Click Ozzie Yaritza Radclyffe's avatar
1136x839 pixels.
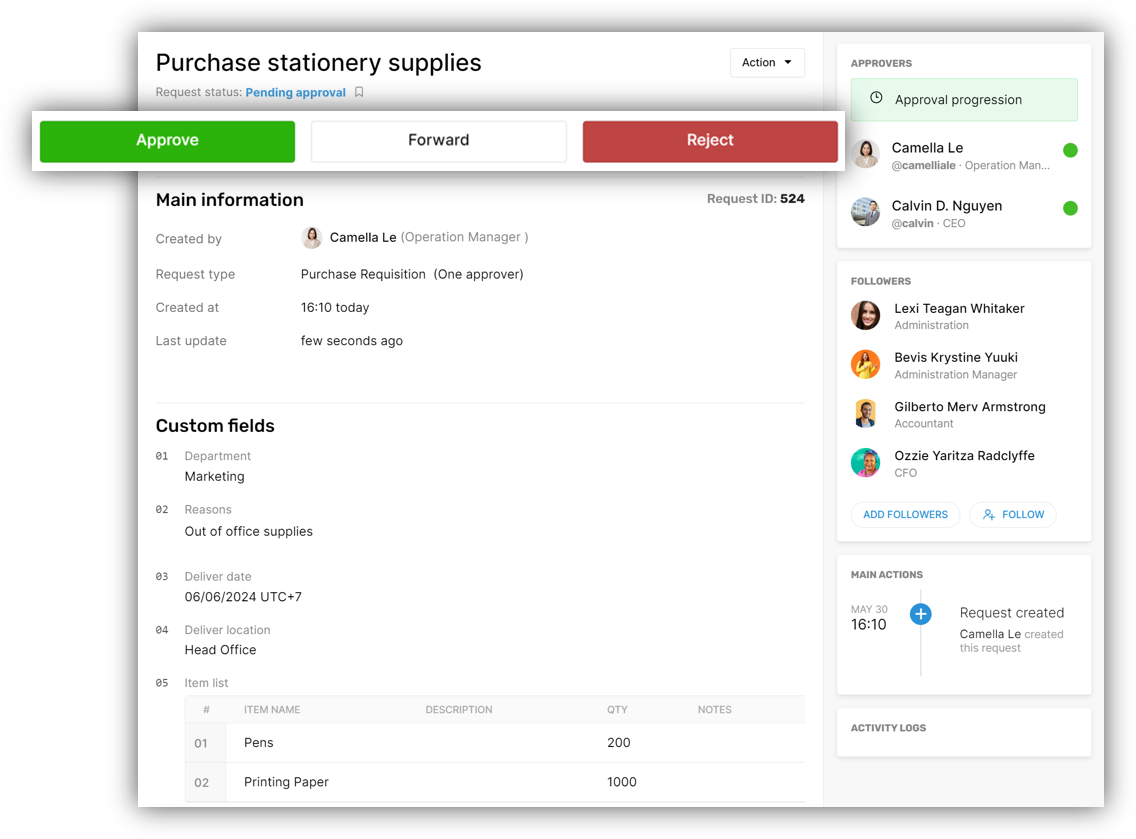pos(866,462)
